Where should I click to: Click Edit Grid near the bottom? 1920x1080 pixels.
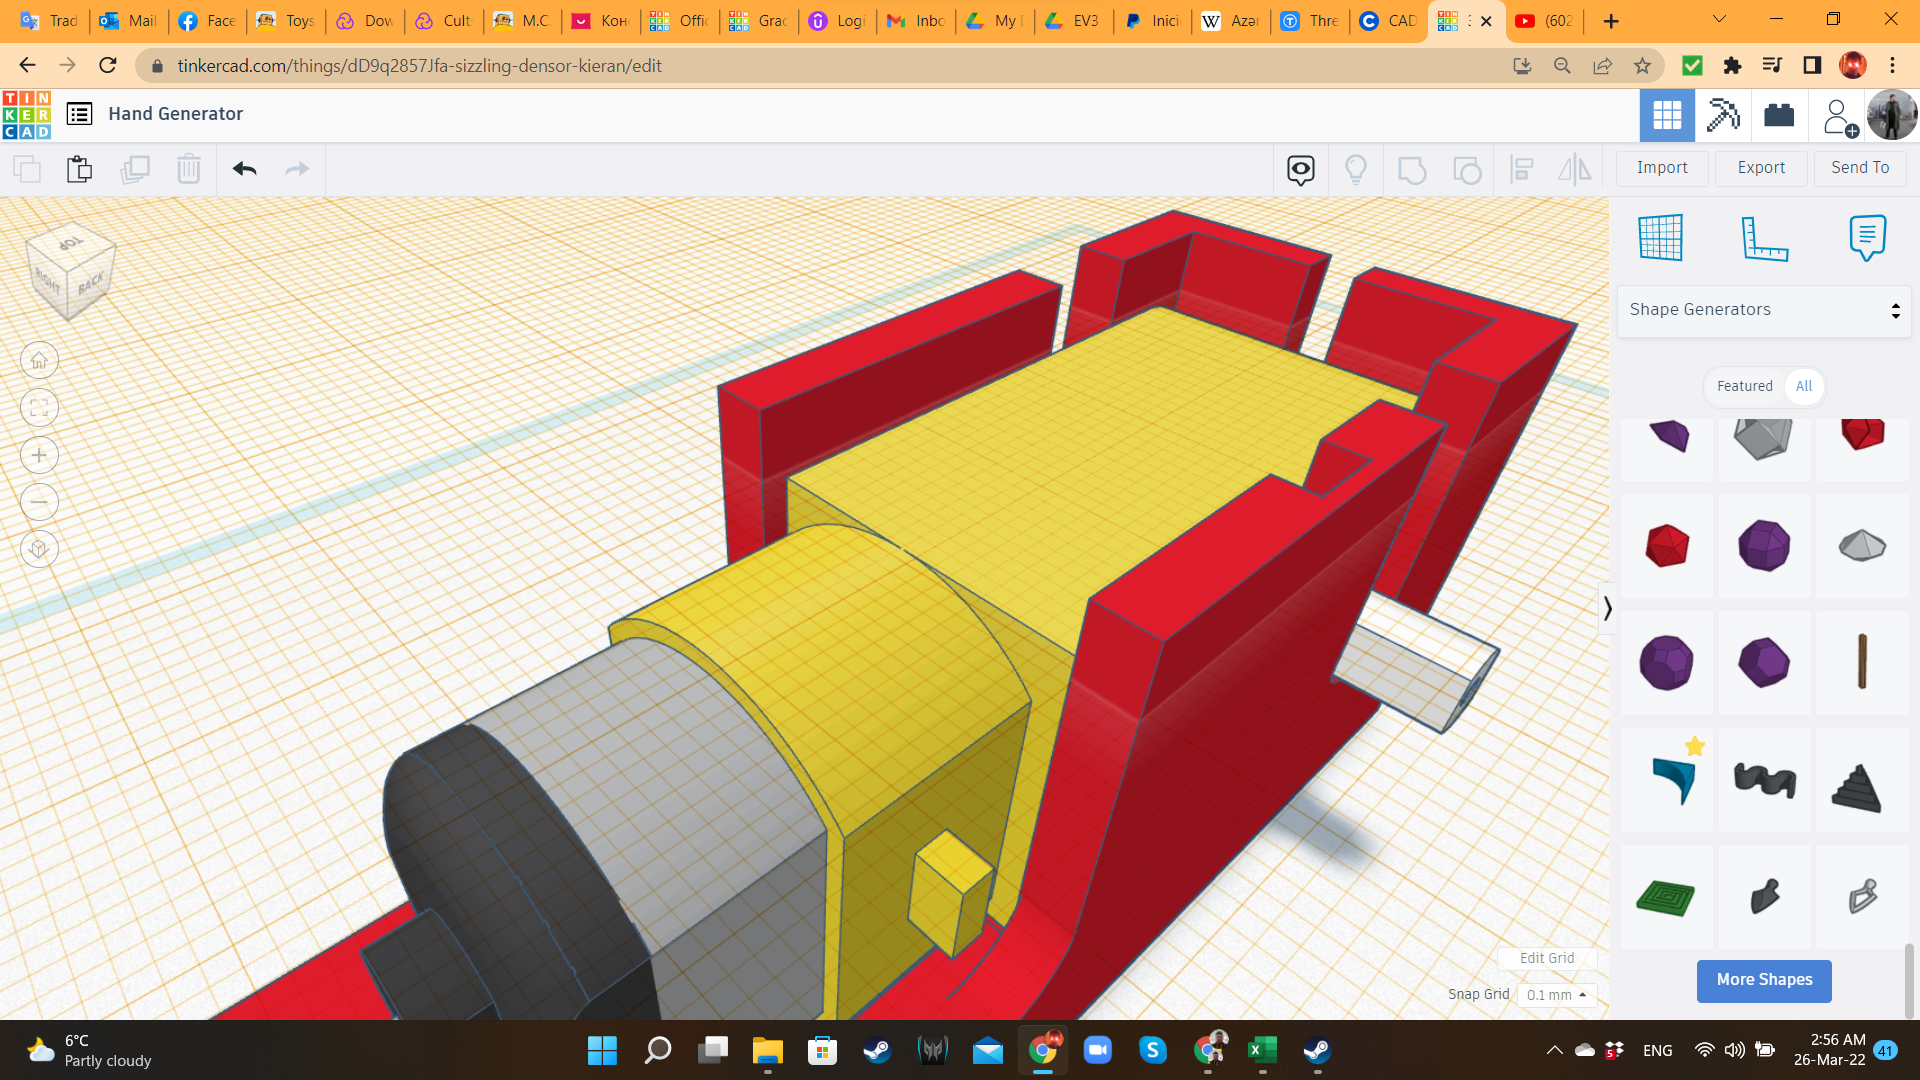(x=1546, y=958)
